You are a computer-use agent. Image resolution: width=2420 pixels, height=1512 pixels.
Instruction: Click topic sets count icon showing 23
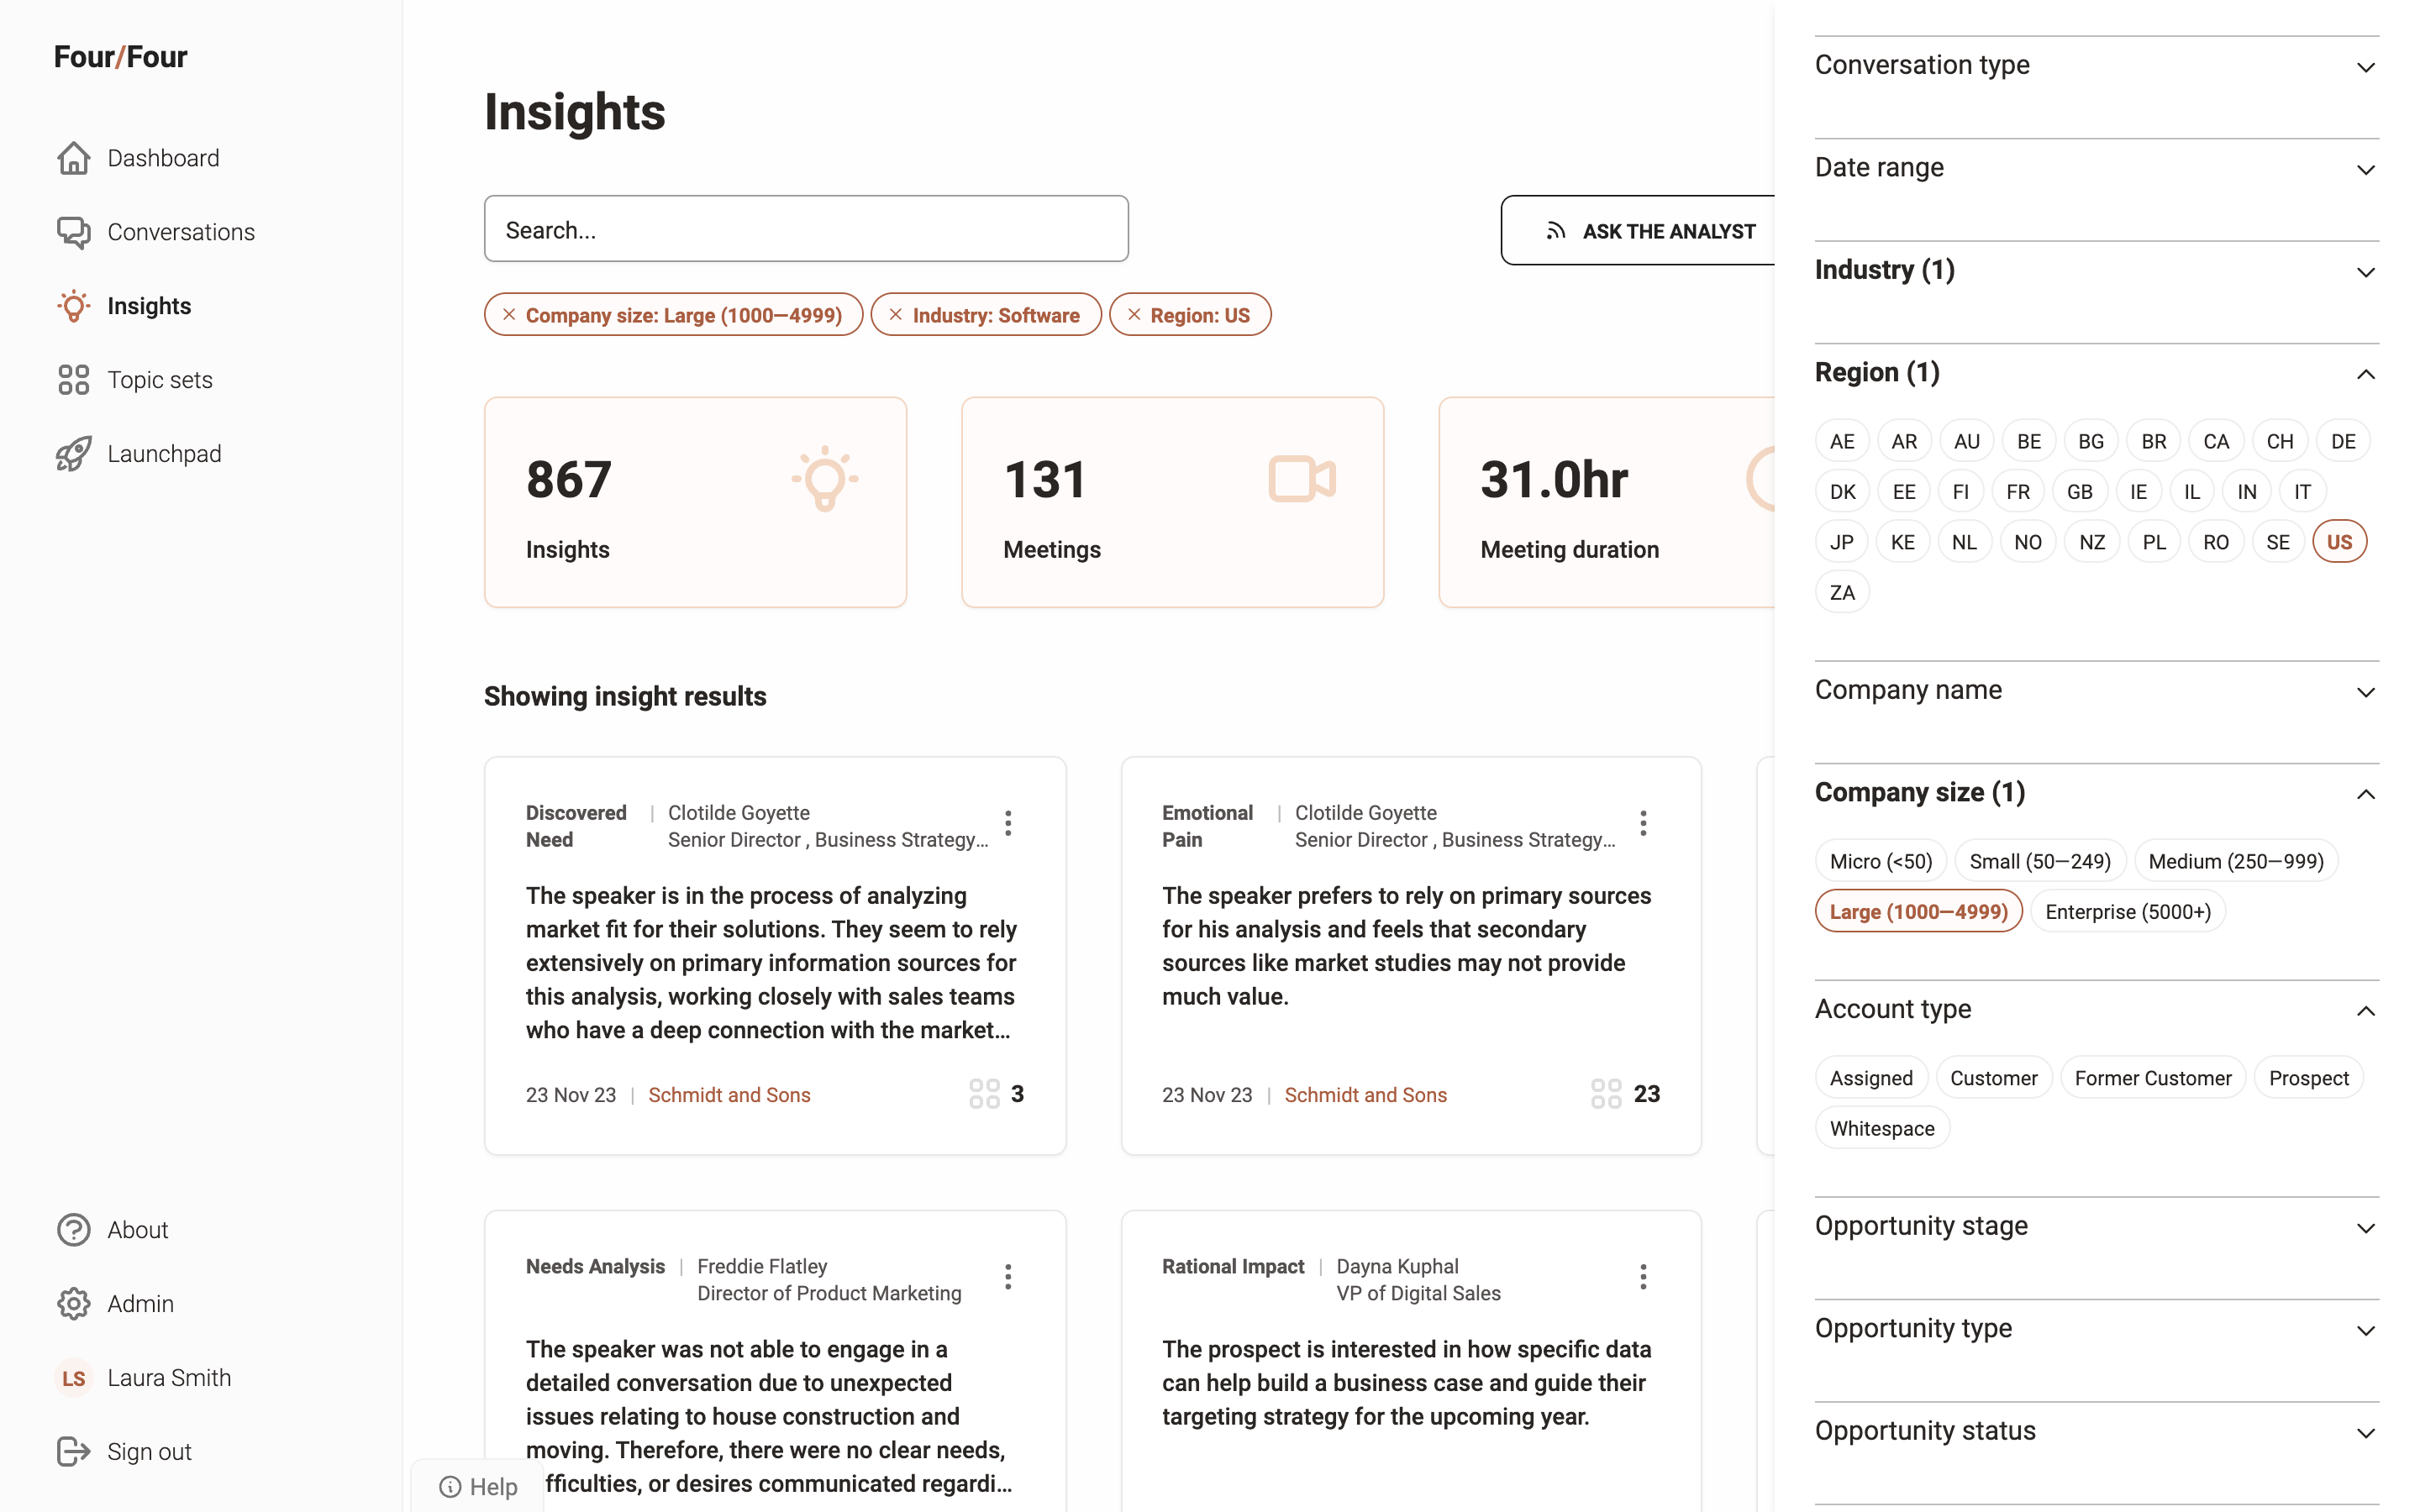point(1605,1094)
